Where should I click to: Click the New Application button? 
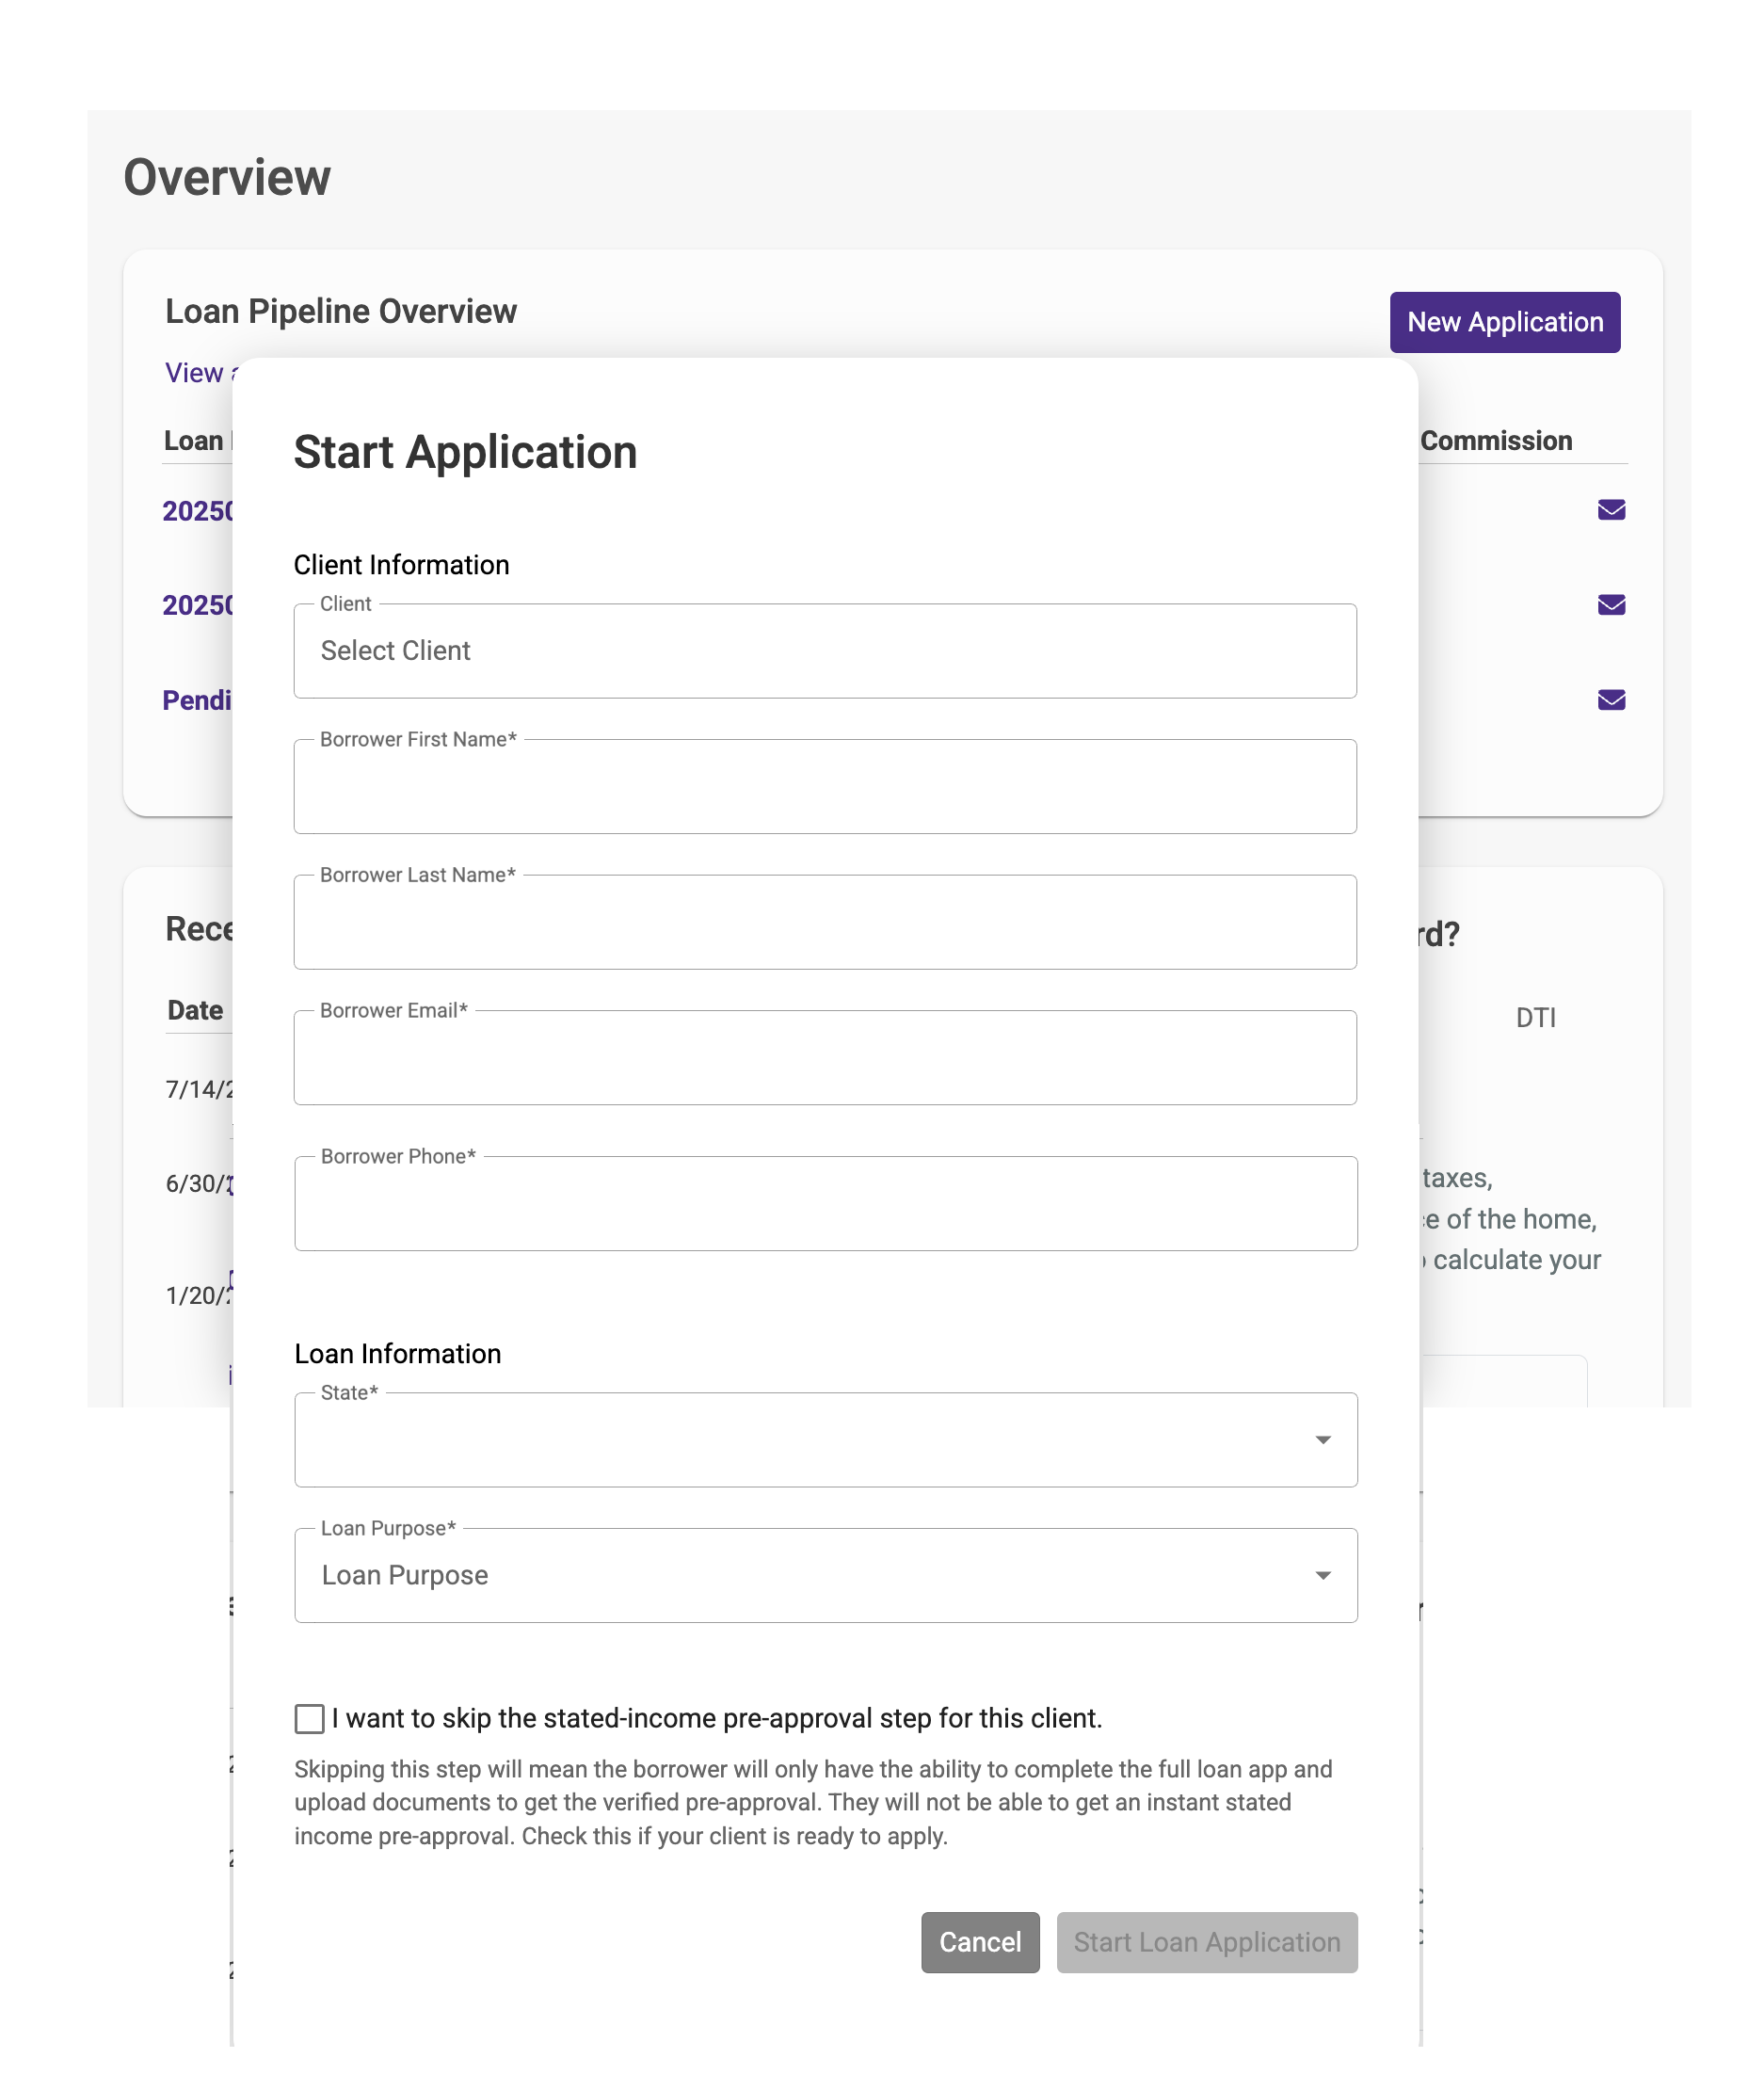(x=1504, y=322)
